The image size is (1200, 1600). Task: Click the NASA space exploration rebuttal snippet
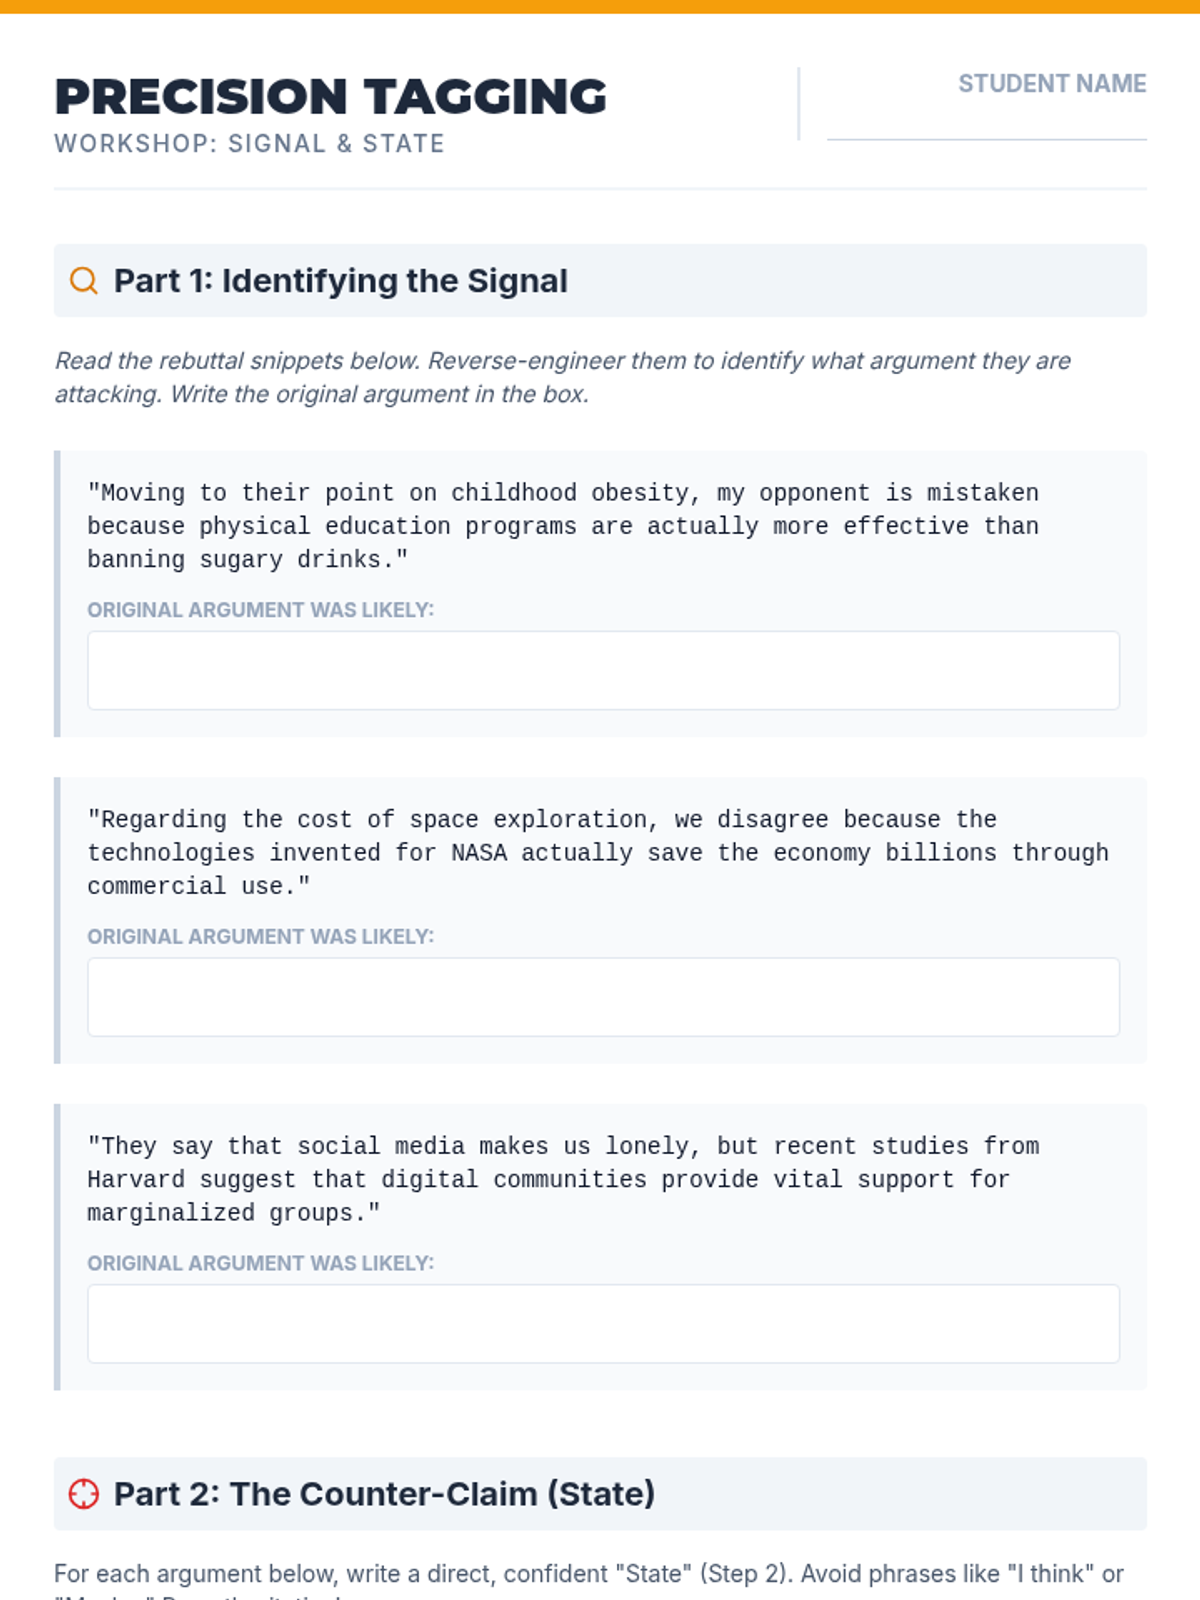tap(597, 853)
